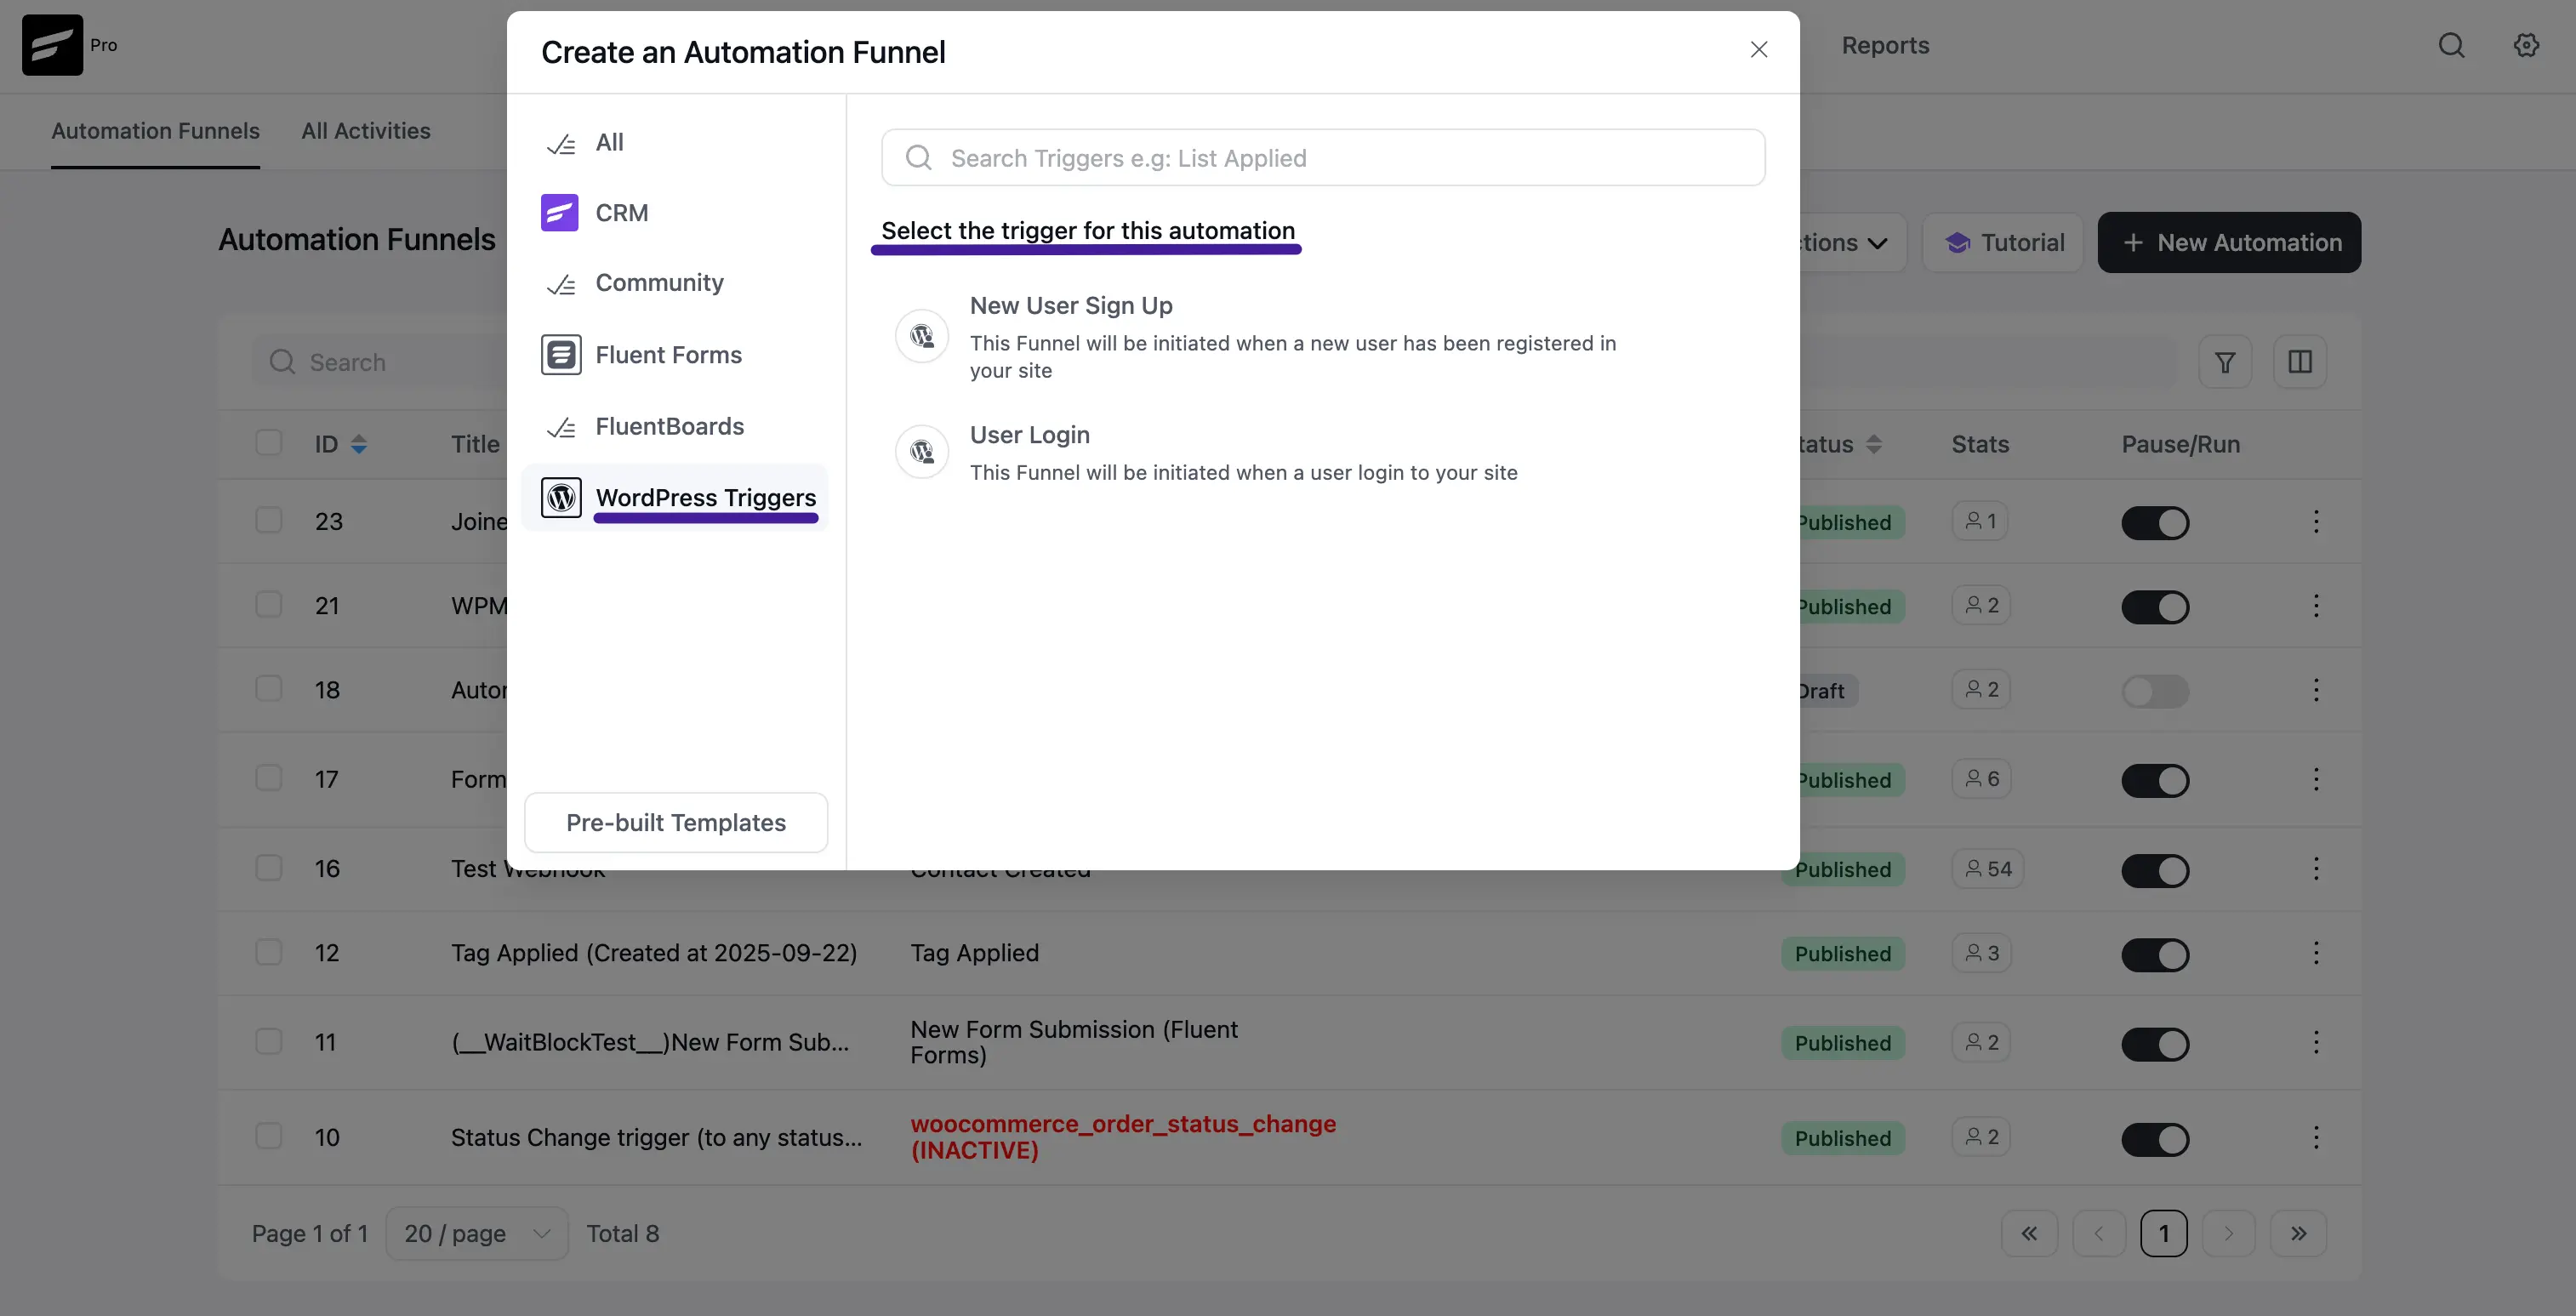The width and height of the screenshot is (2576, 1316).
Task: Select the Fluent Forms triggers category
Action: click(675, 355)
